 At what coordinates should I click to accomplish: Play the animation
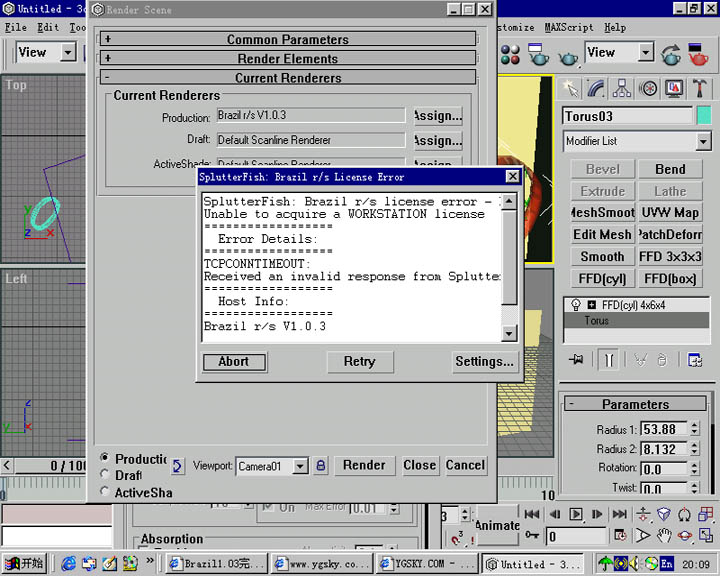[x=576, y=514]
